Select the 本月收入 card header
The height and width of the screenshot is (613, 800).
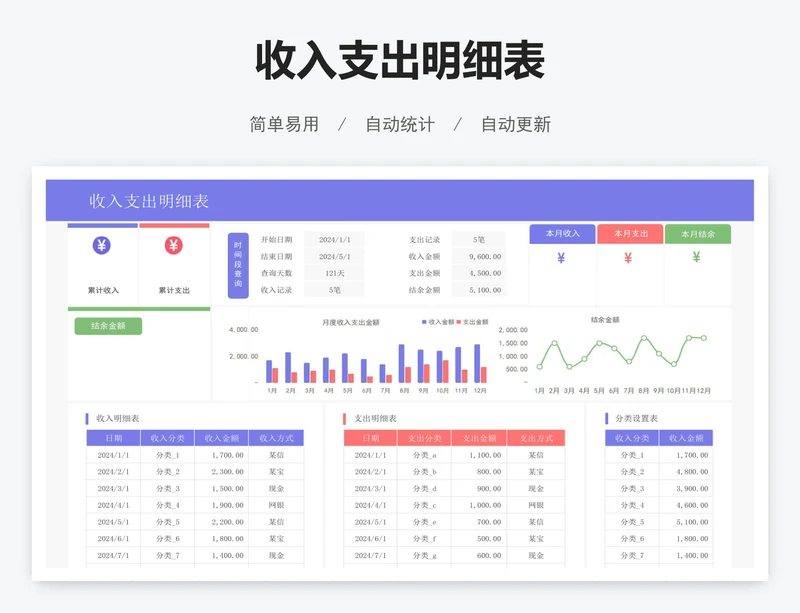562,234
